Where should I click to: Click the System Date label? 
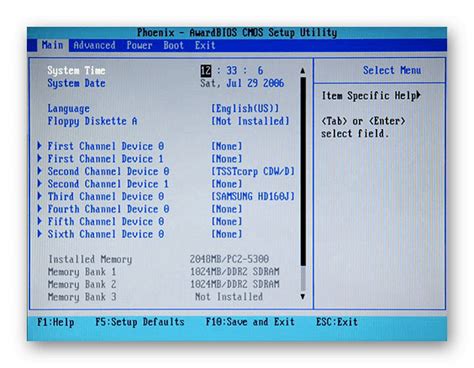pyautogui.click(x=76, y=83)
